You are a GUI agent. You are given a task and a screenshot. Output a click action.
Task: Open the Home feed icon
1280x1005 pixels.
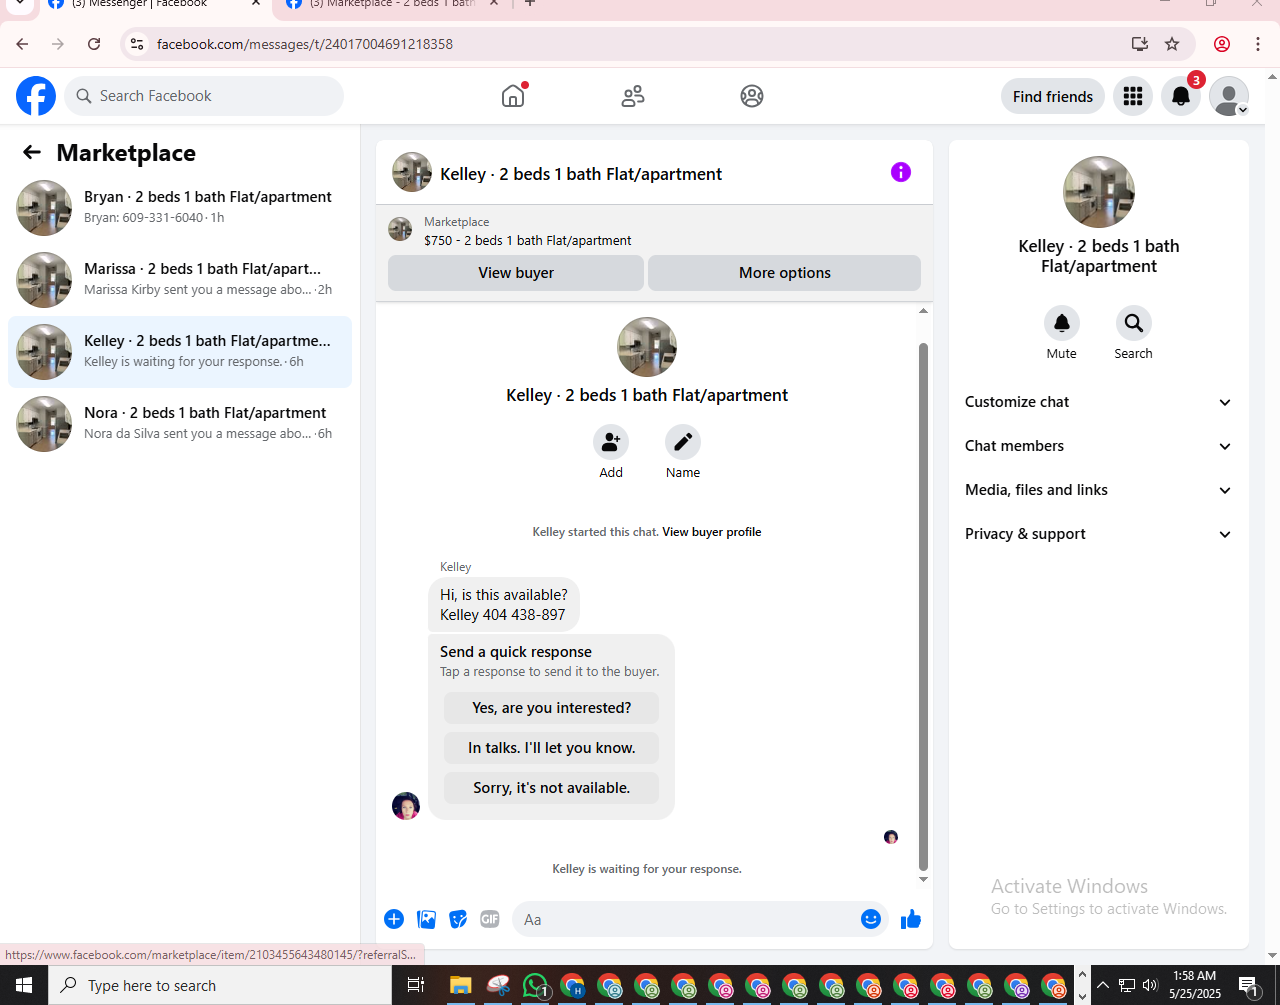[513, 96]
